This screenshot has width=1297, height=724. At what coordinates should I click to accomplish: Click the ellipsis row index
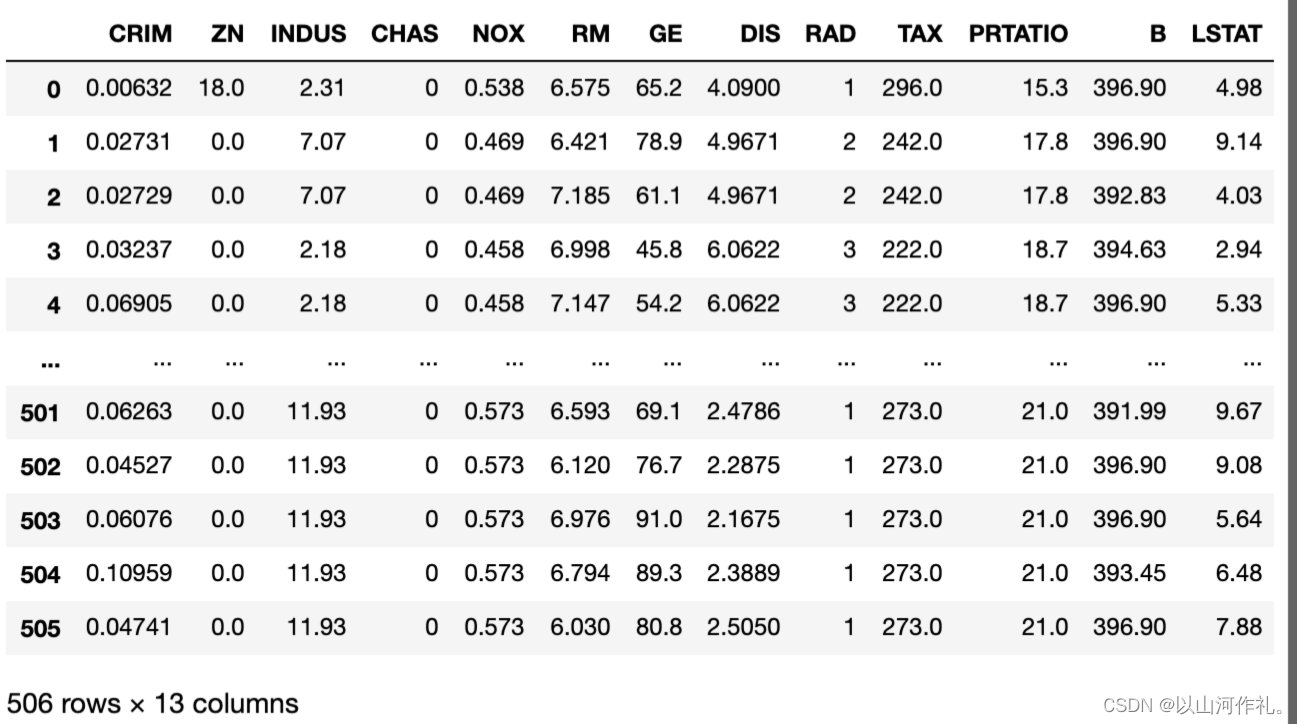(x=50, y=364)
